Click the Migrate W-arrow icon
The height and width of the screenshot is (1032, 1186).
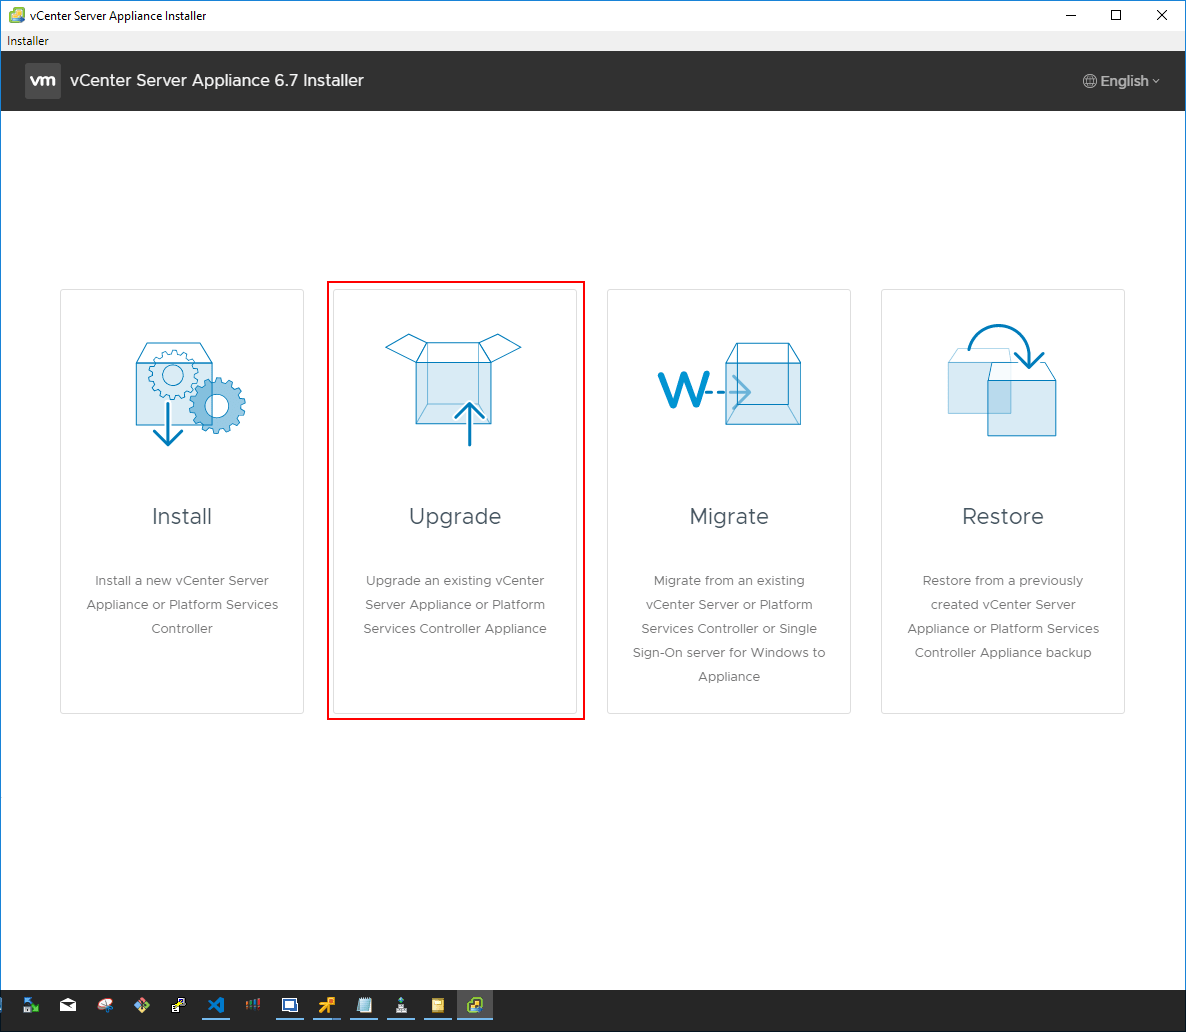729,384
